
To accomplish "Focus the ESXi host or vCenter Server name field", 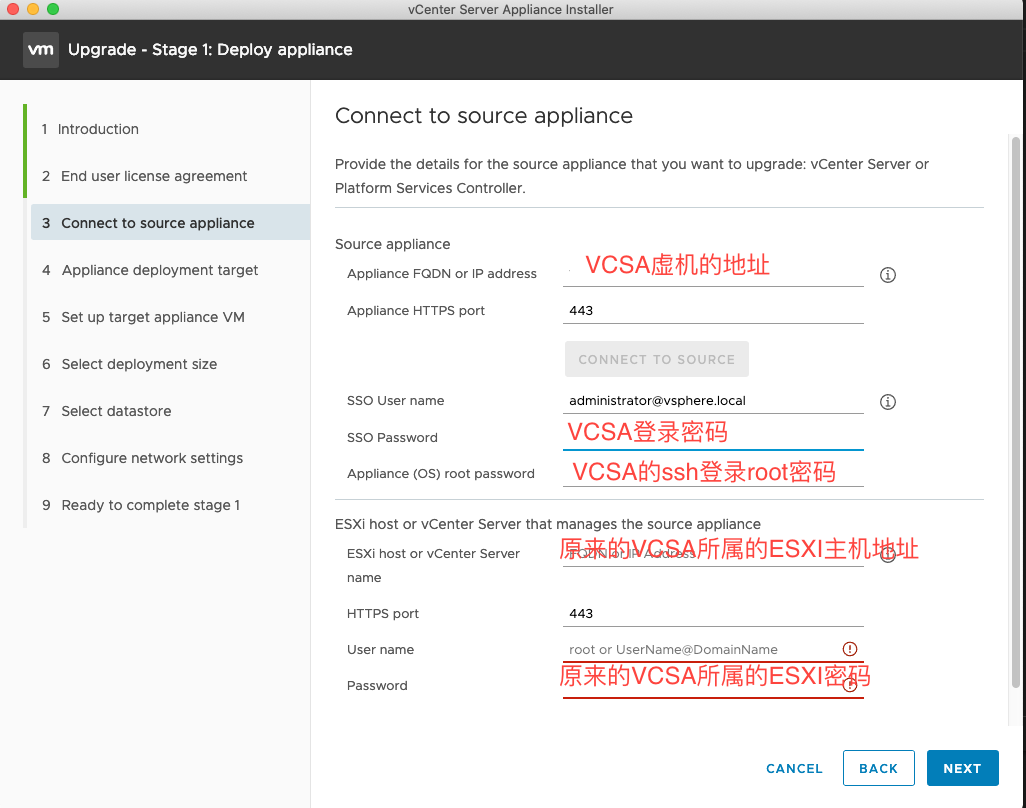I will [x=713, y=553].
